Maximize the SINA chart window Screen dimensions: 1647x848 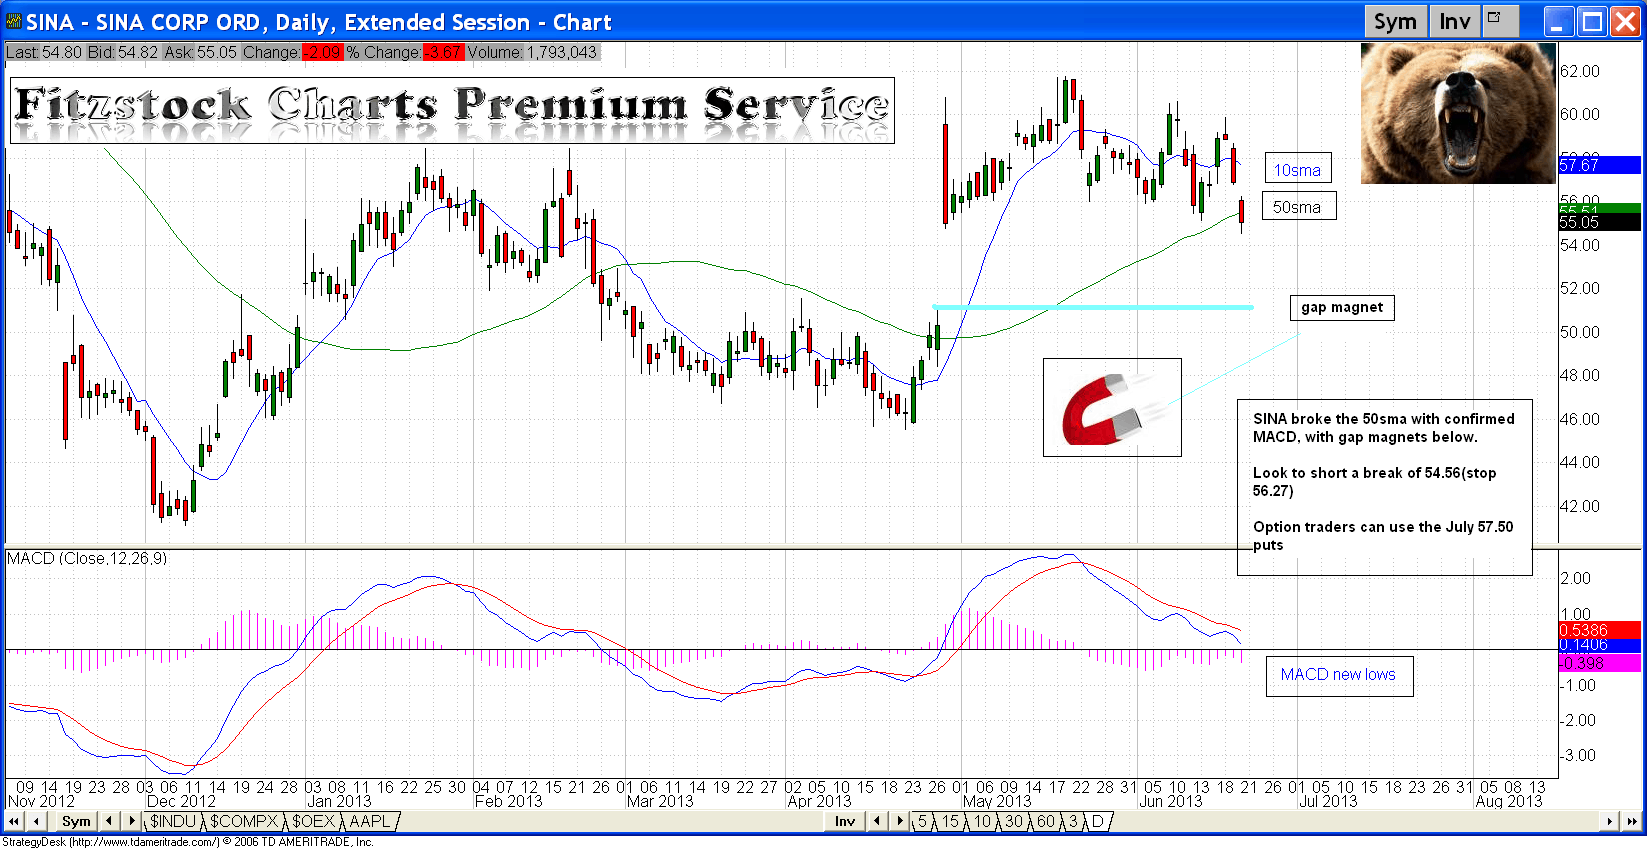1592,21
